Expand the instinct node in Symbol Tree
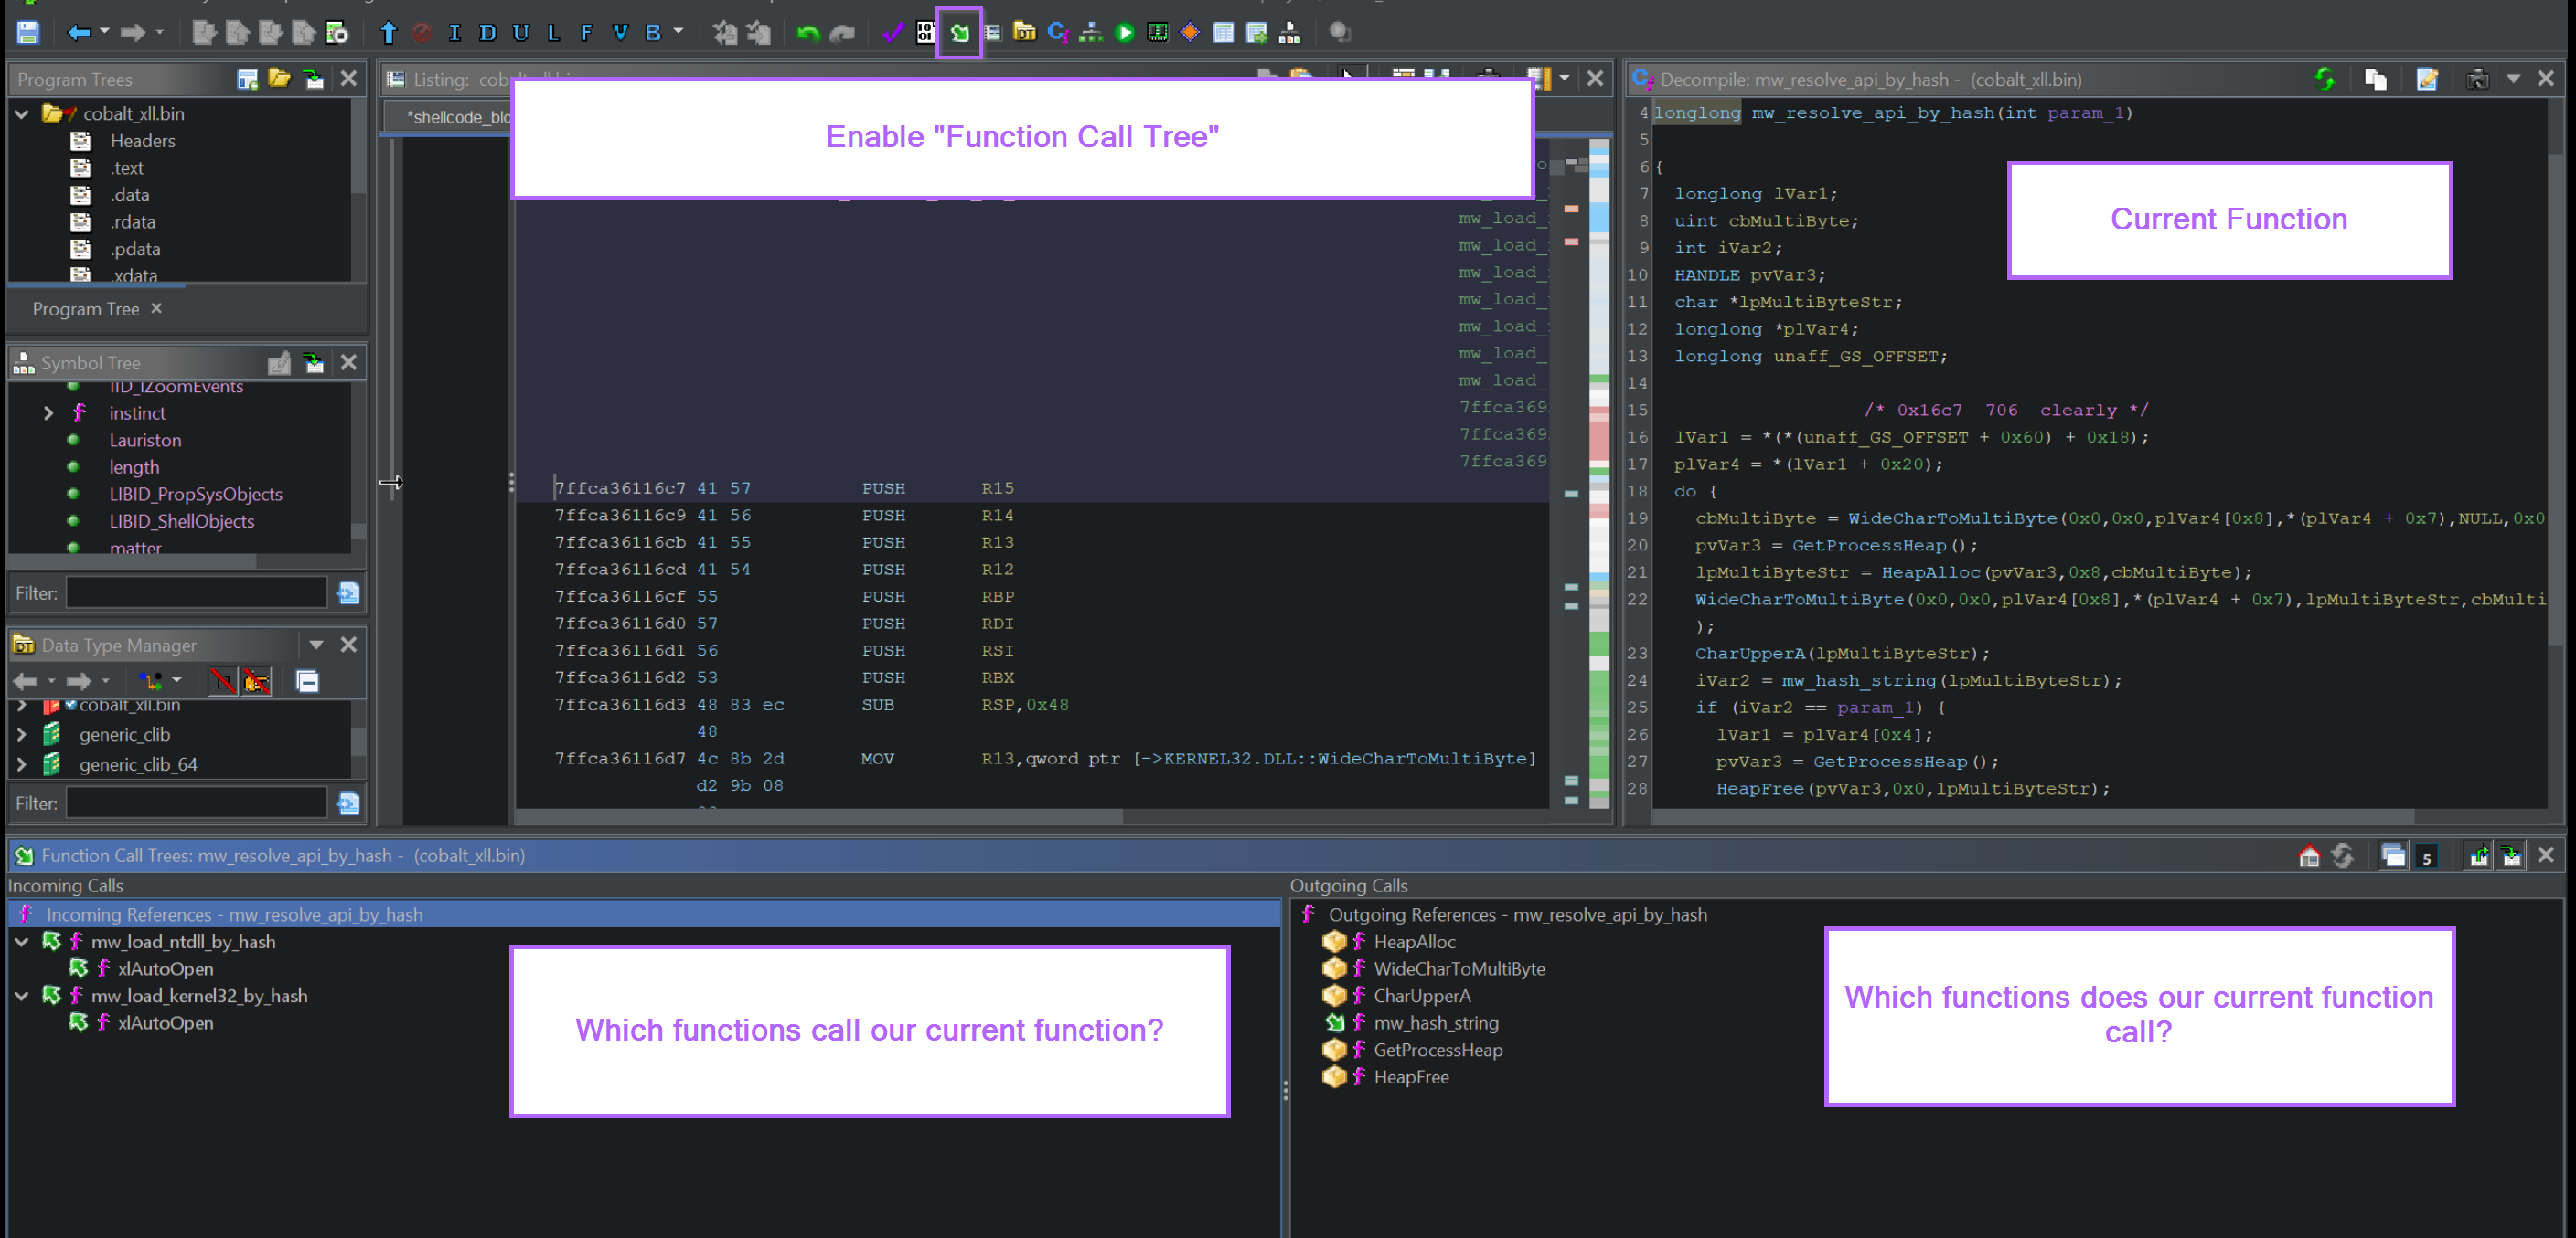Image resolution: width=2576 pixels, height=1238 pixels. 48,412
